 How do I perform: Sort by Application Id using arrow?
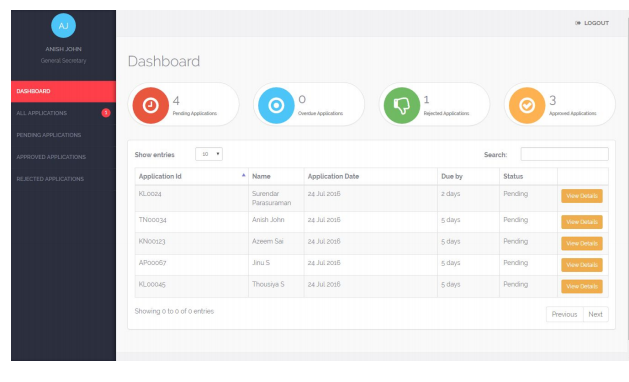click(x=243, y=175)
